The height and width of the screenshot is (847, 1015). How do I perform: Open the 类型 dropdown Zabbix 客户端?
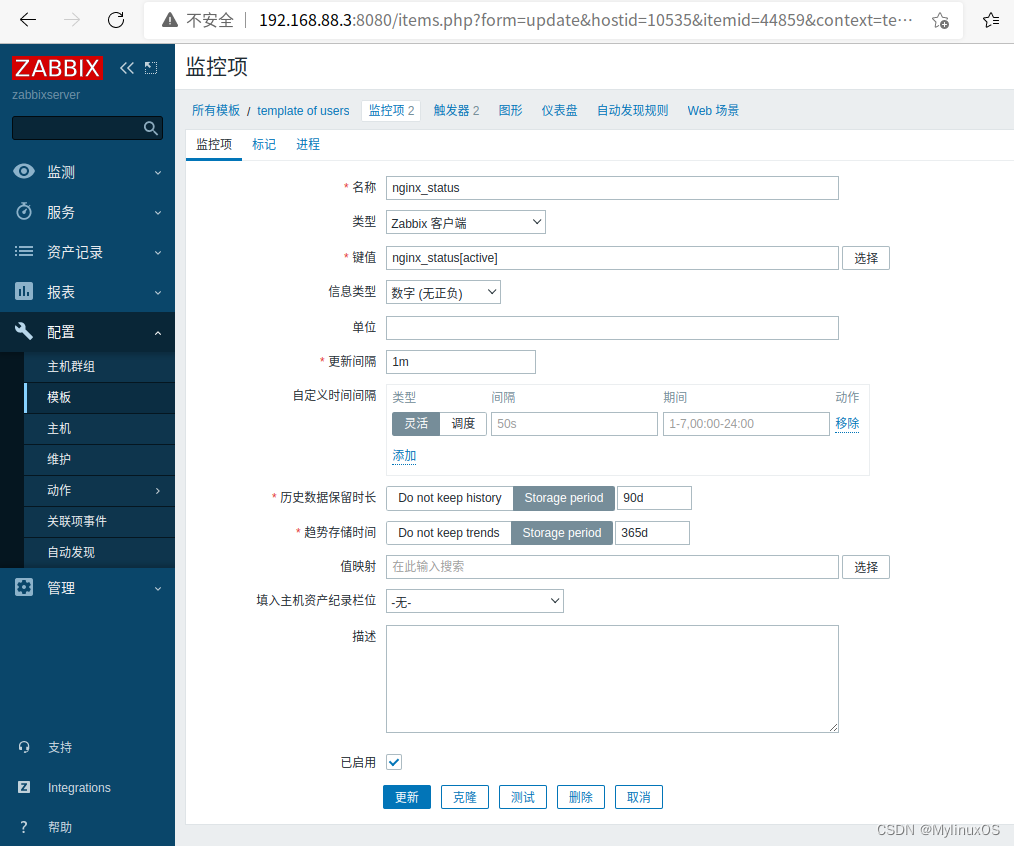[465, 222]
